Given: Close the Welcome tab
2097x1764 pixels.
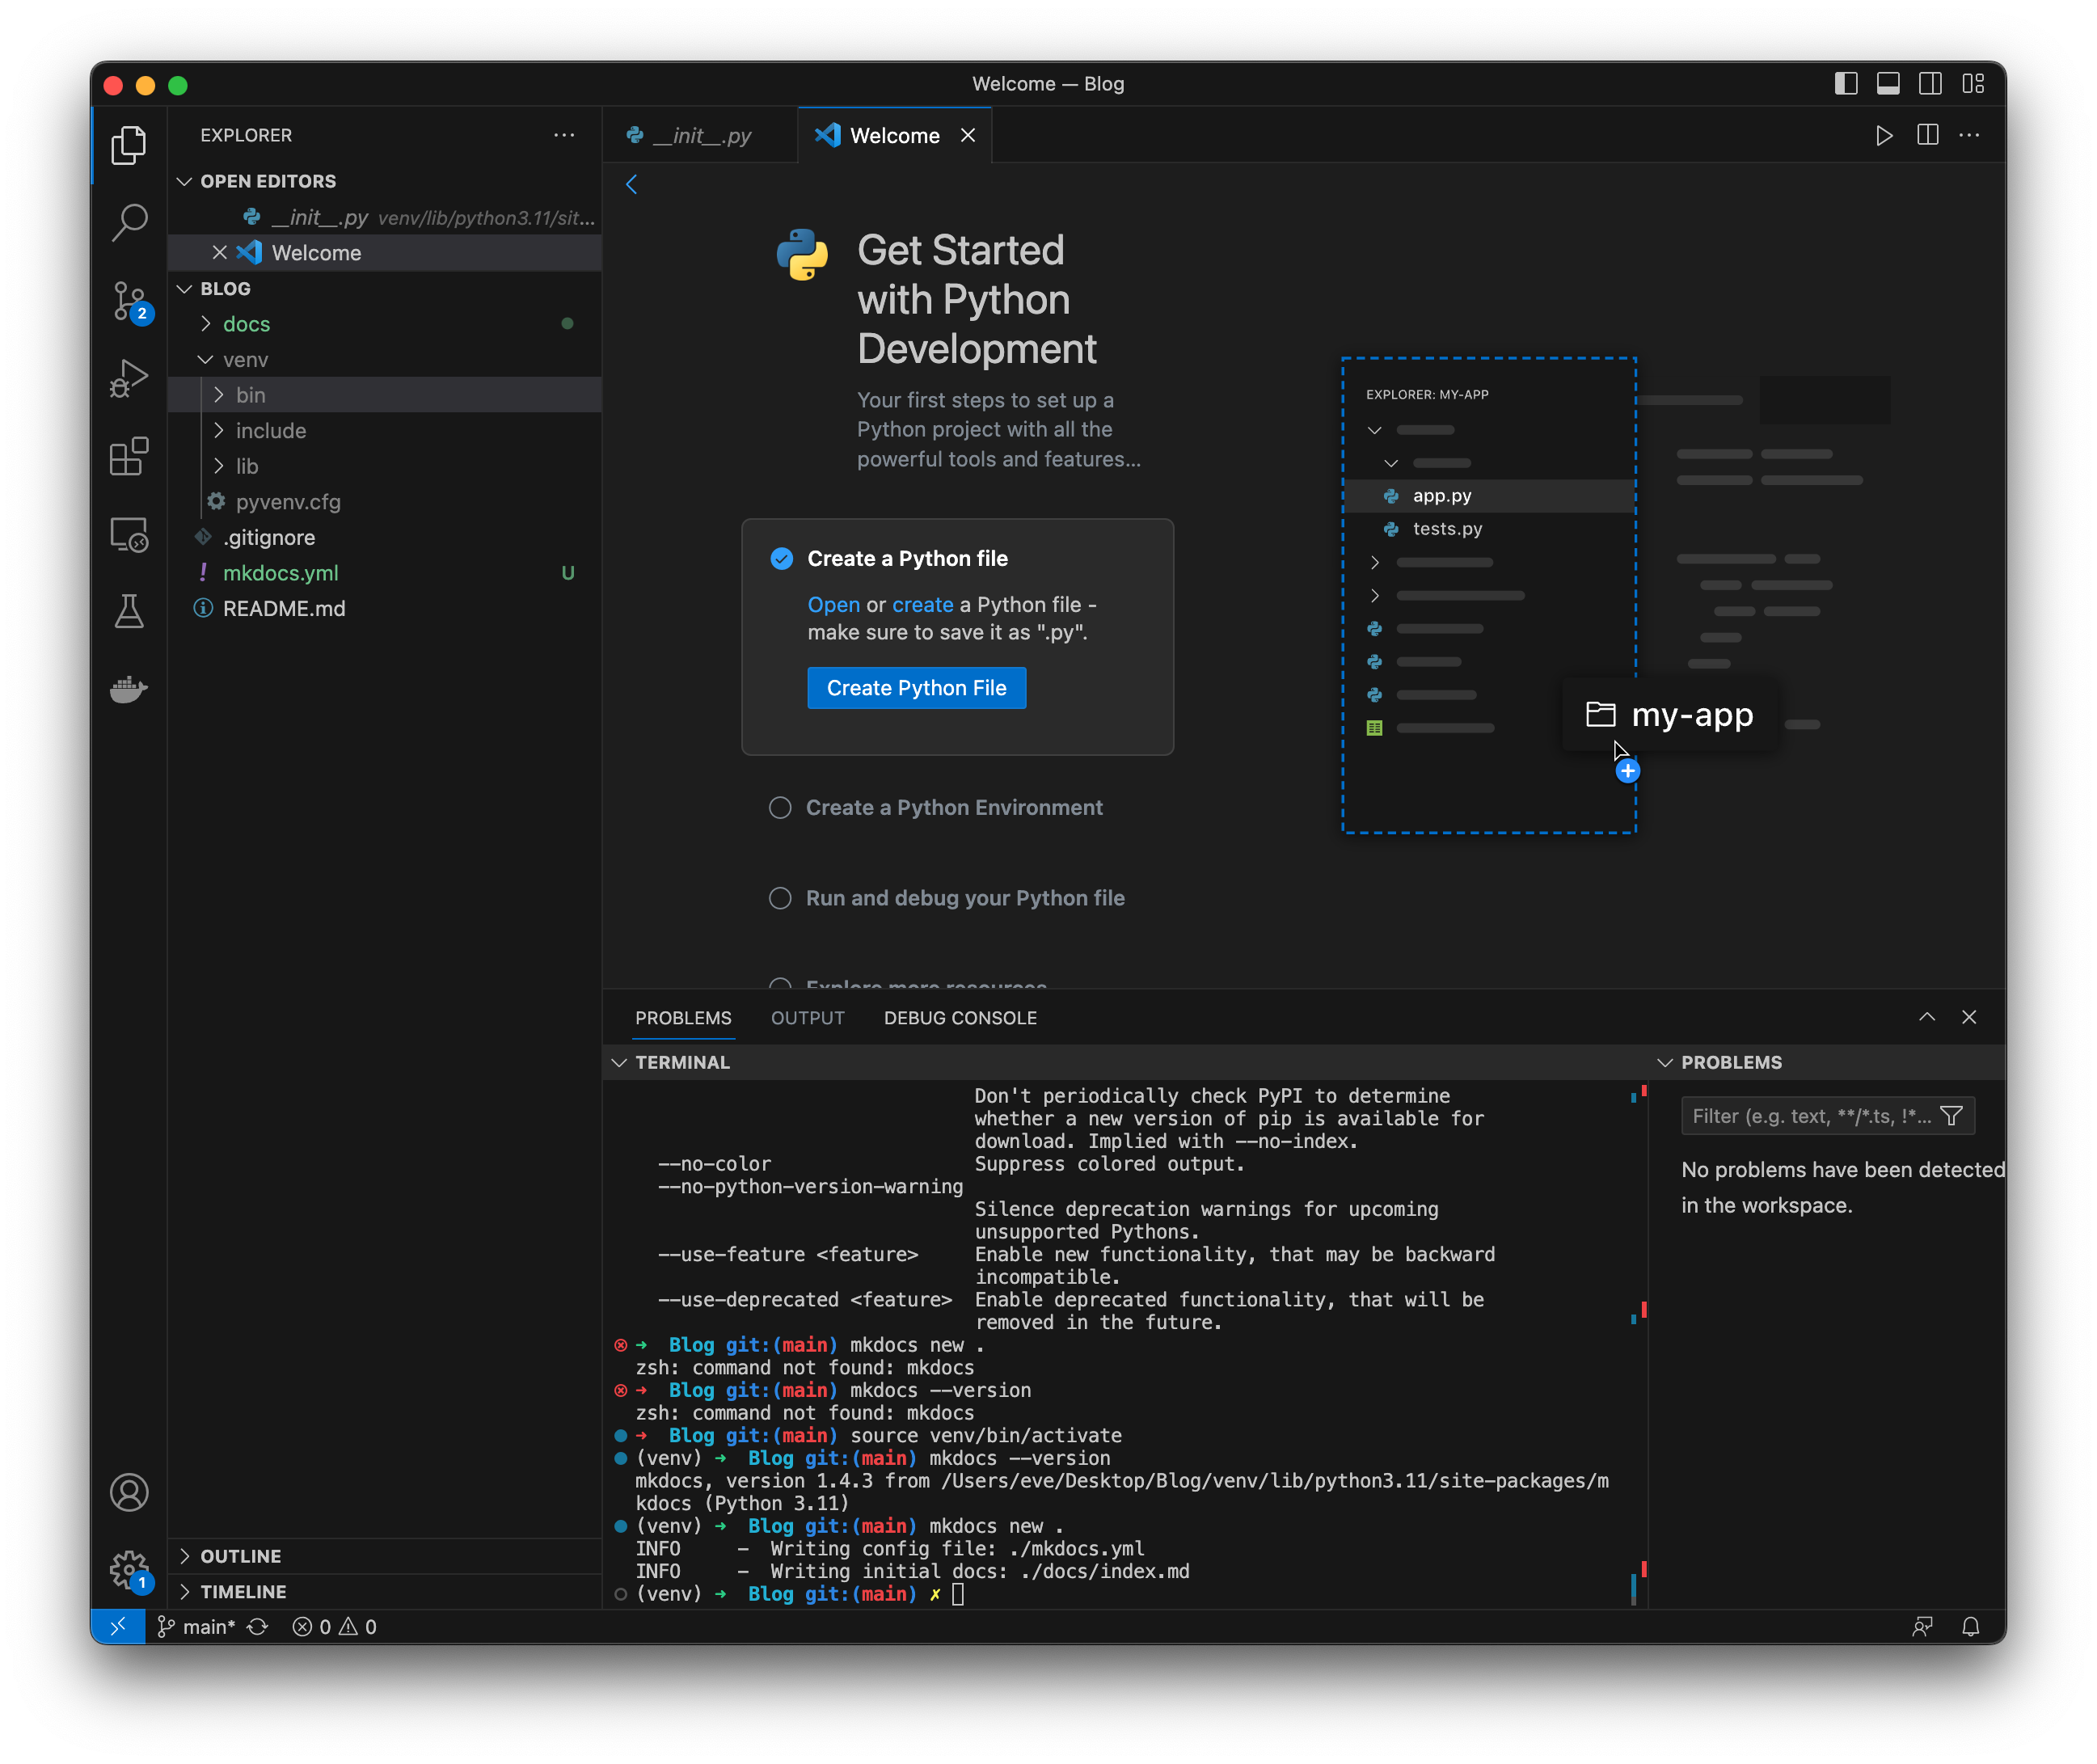Looking at the screenshot, I should tap(968, 135).
